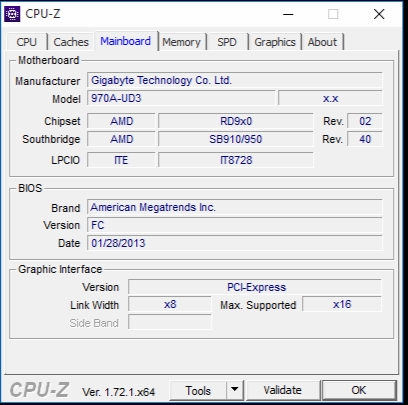Open the CPU tab
Screen dimensions: 408x405
coord(27,42)
